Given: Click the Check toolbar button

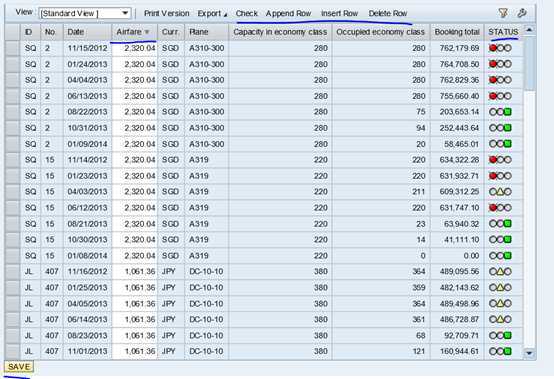Looking at the screenshot, I should pos(247,13).
